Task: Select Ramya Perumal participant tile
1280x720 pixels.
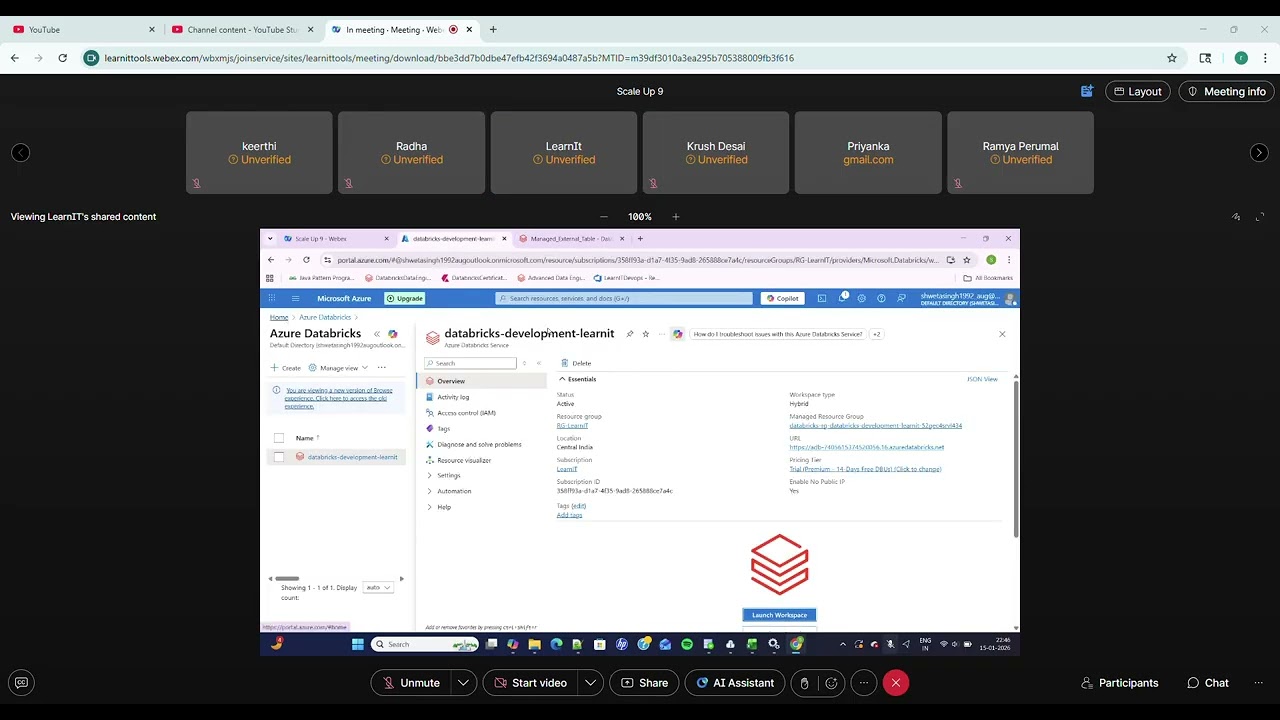Action: 1020,152
